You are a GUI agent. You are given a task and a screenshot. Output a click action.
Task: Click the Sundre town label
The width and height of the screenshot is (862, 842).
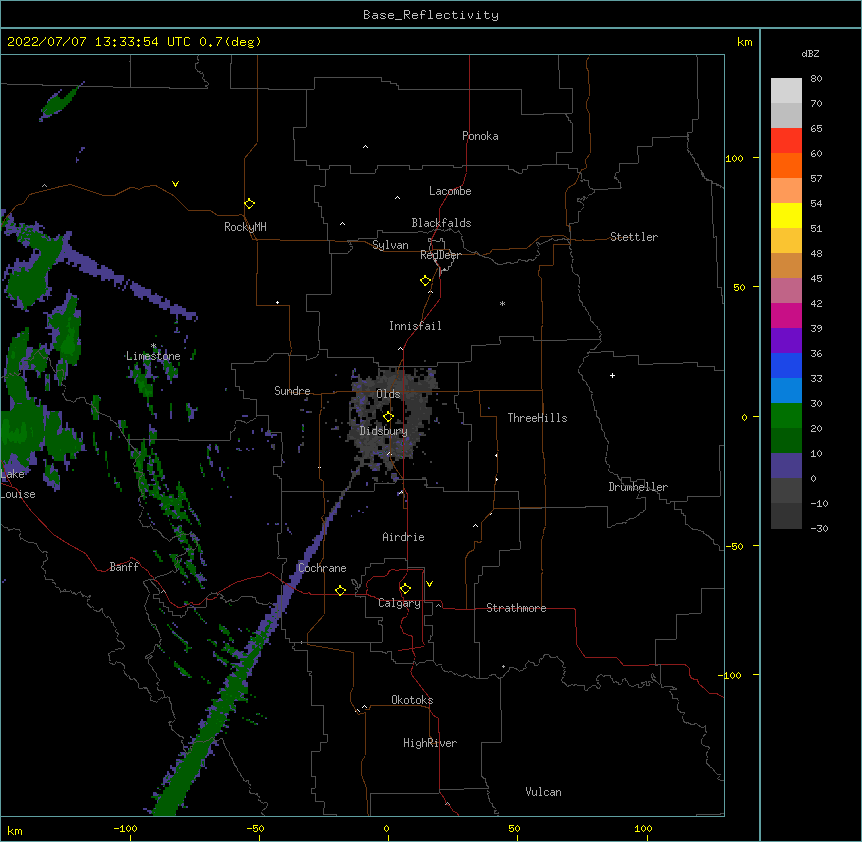(292, 391)
